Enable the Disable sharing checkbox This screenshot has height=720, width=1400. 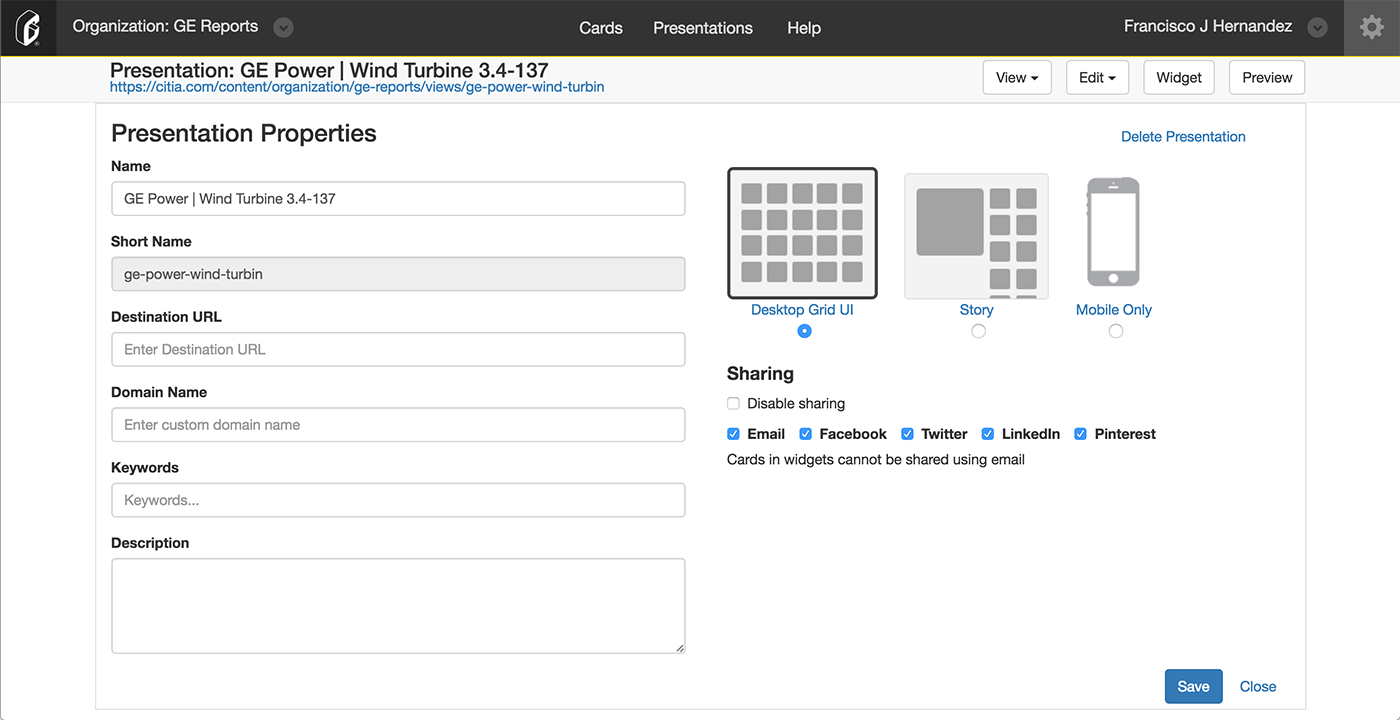click(733, 404)
